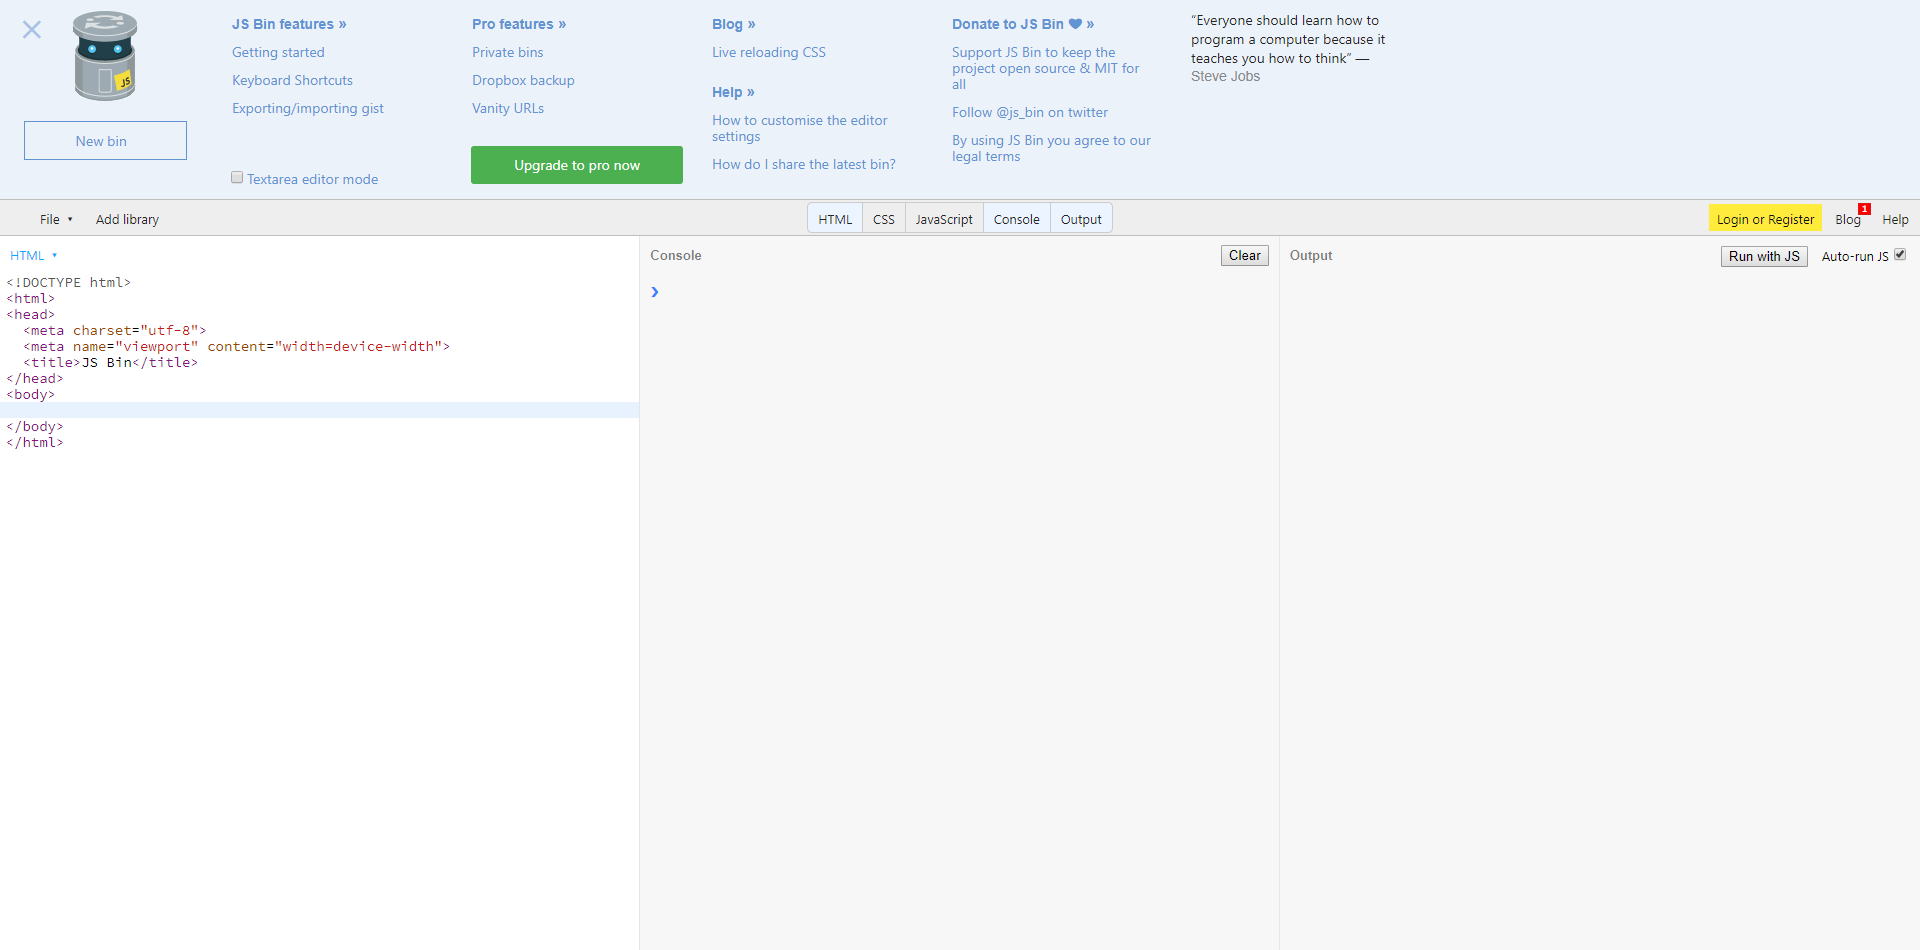Open JS Bin features heading link
Viewport: 1920px width, 950px height.
pos(289,24)
